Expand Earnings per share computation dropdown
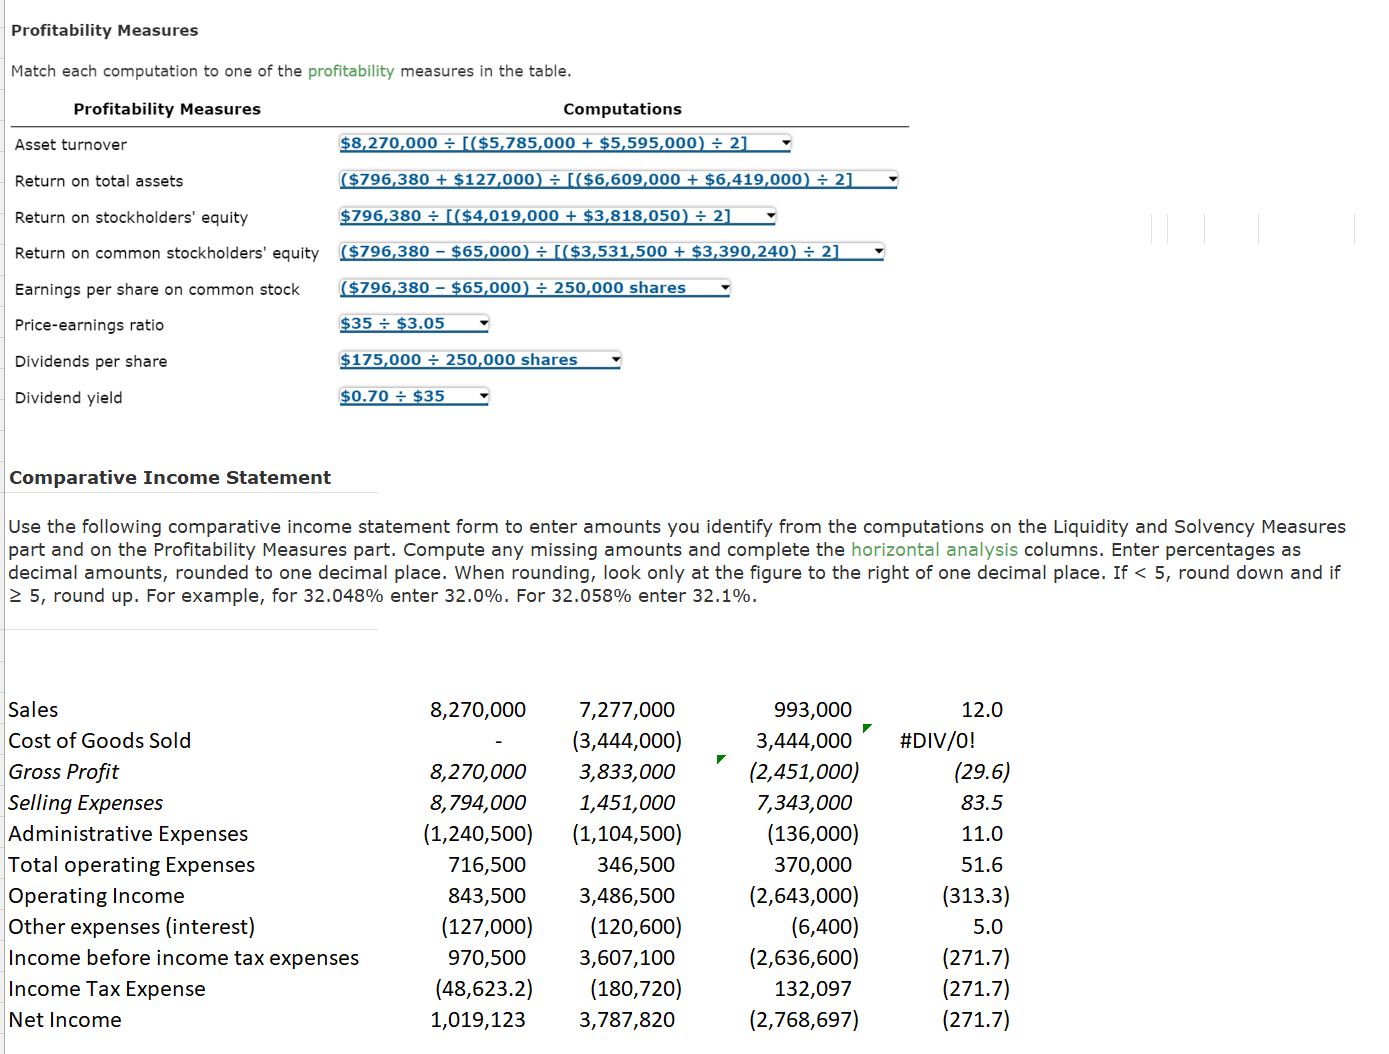The image size is (1389, 1054). click(534, 288)
